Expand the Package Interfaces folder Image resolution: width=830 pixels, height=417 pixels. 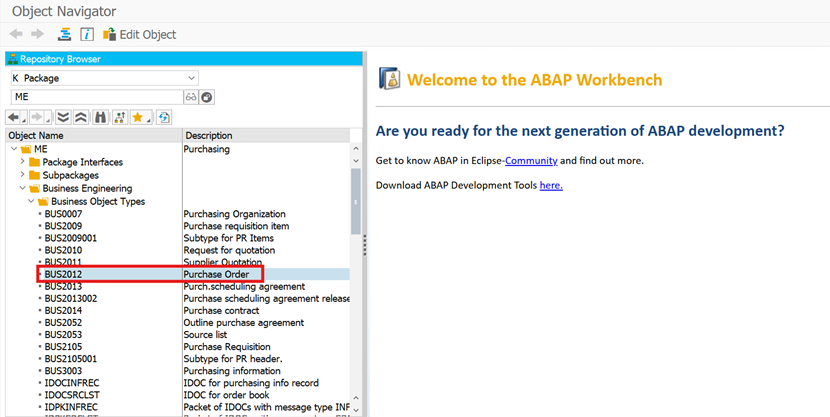22,161
